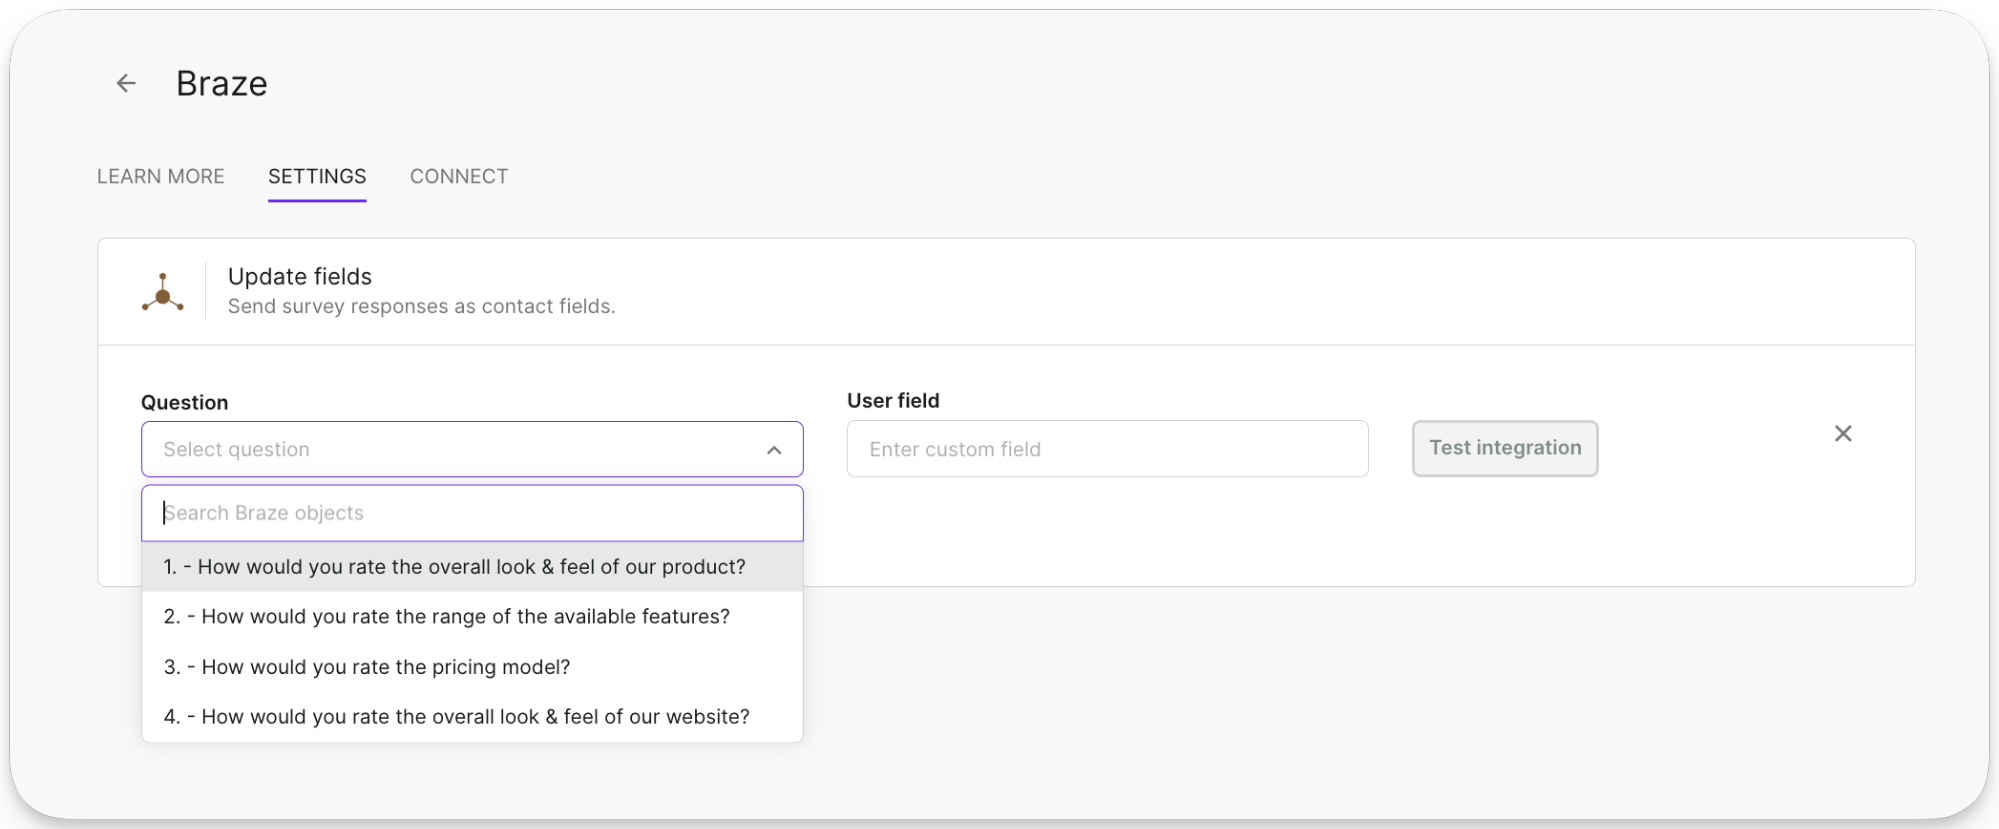The image size is (1999, 829).
Task: Click the Enter custom field input
Action: (1107, 449)
